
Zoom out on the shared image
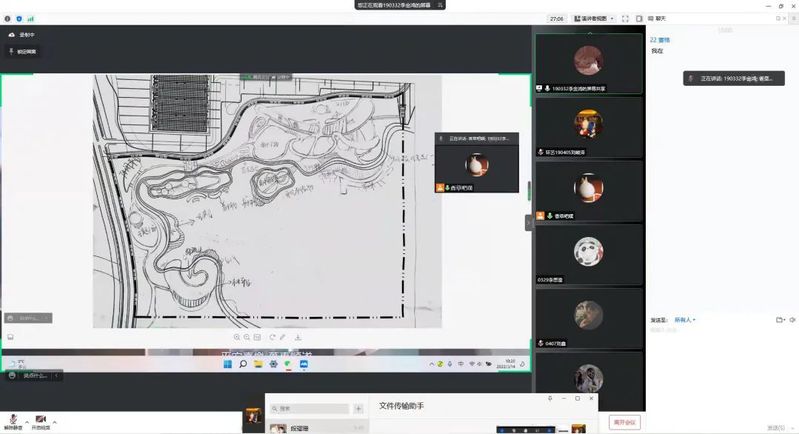247,337
